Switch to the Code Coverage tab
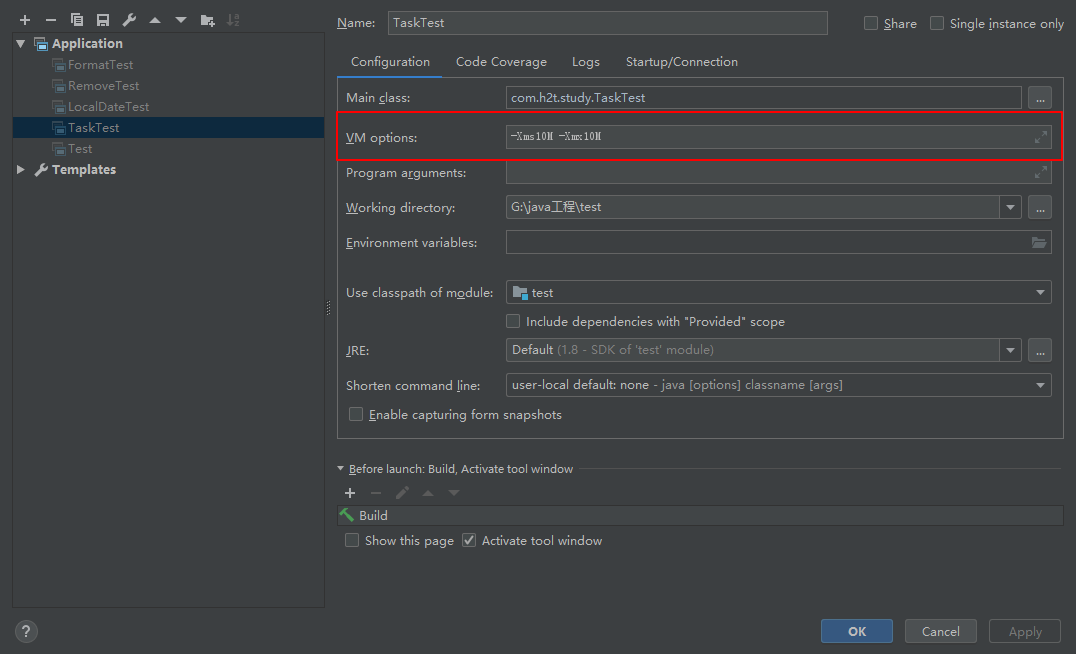The image size is (1076, 654). tap(501, 62)
